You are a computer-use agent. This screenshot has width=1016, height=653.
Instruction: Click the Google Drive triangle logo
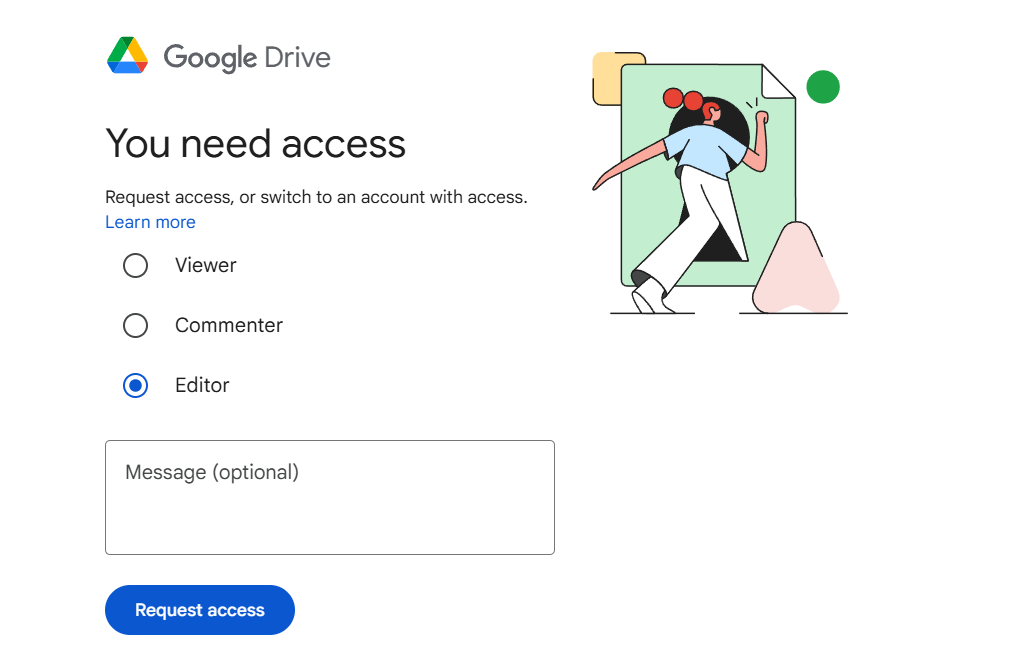pos(127,56)
